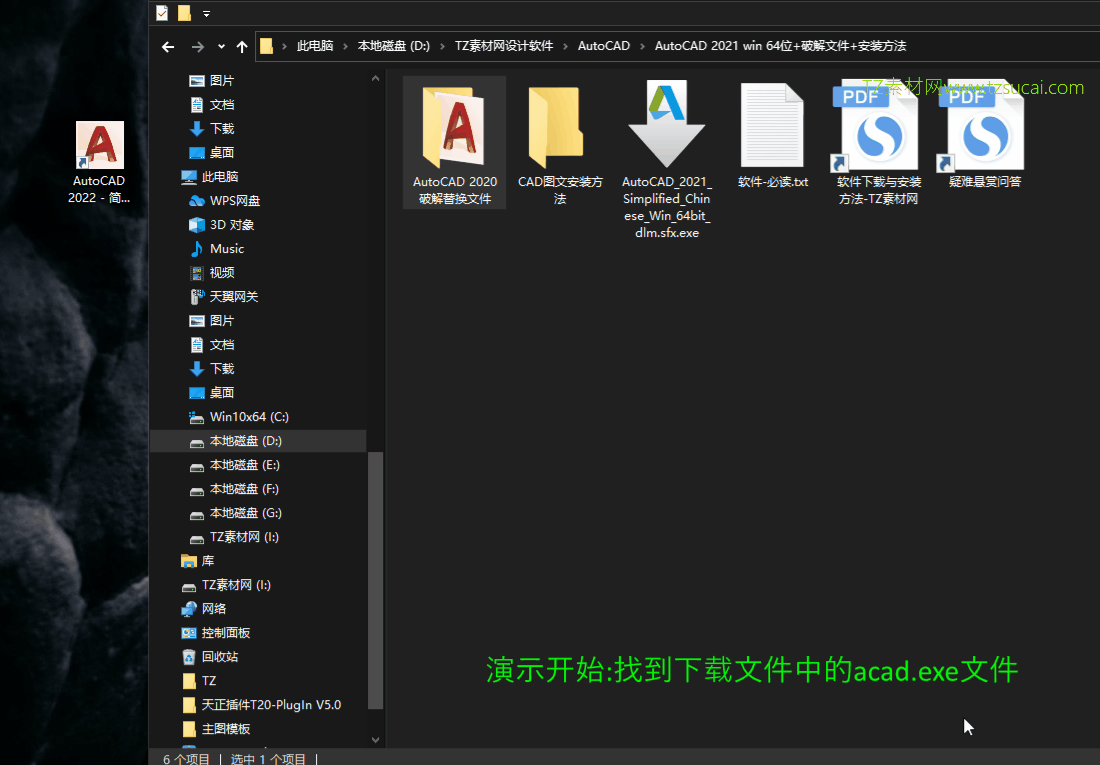Click the 回收站 recycle bin icon
The image size is (1100, 765).
click(189, 657)
